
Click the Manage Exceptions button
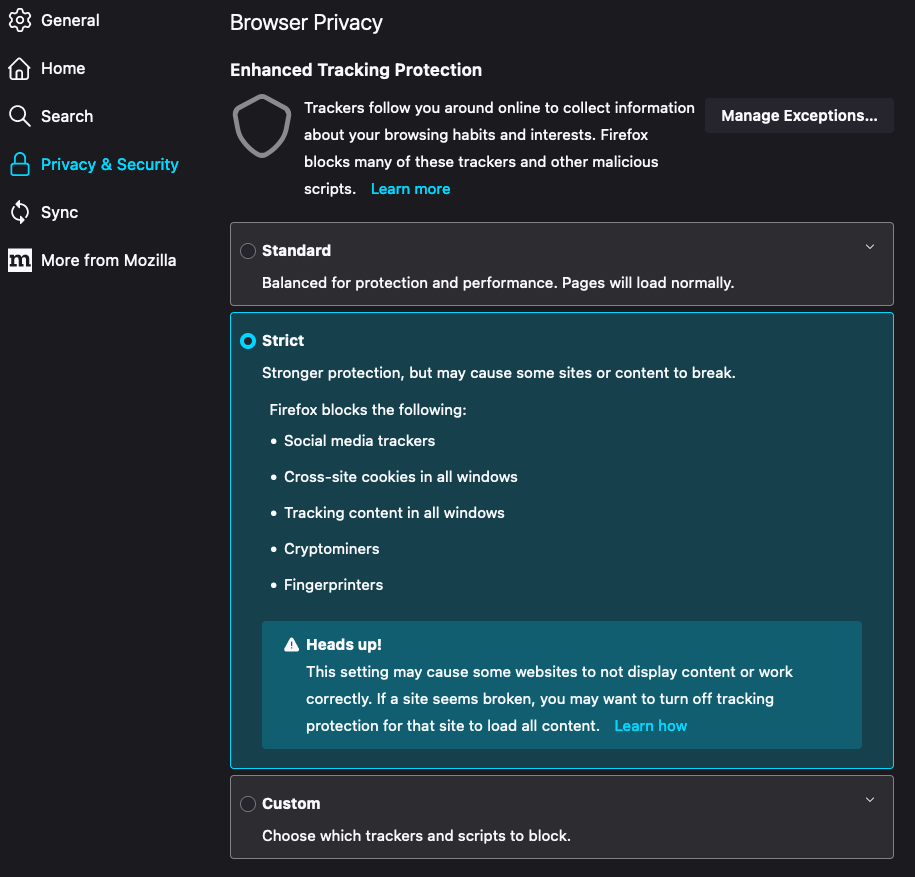[x=799, y=116]
